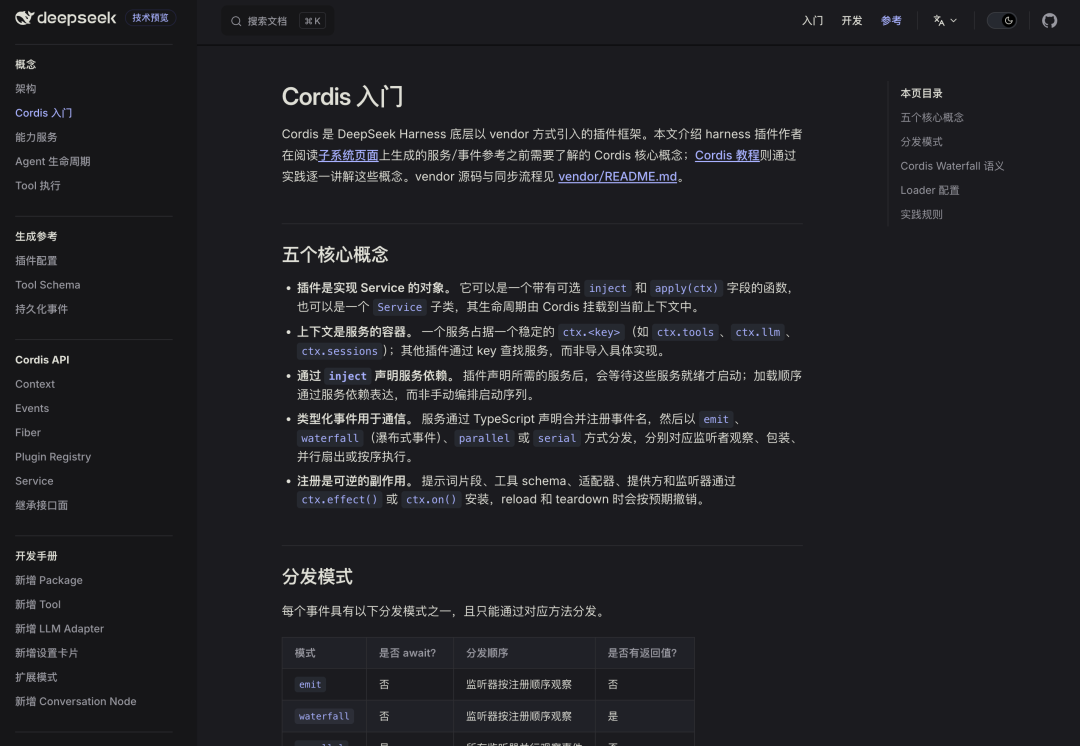Image resolution: width=1080 pixels, height=746 pixels.
Task: Open Plugin Registry sidebar page
Action: coord(53,456)
